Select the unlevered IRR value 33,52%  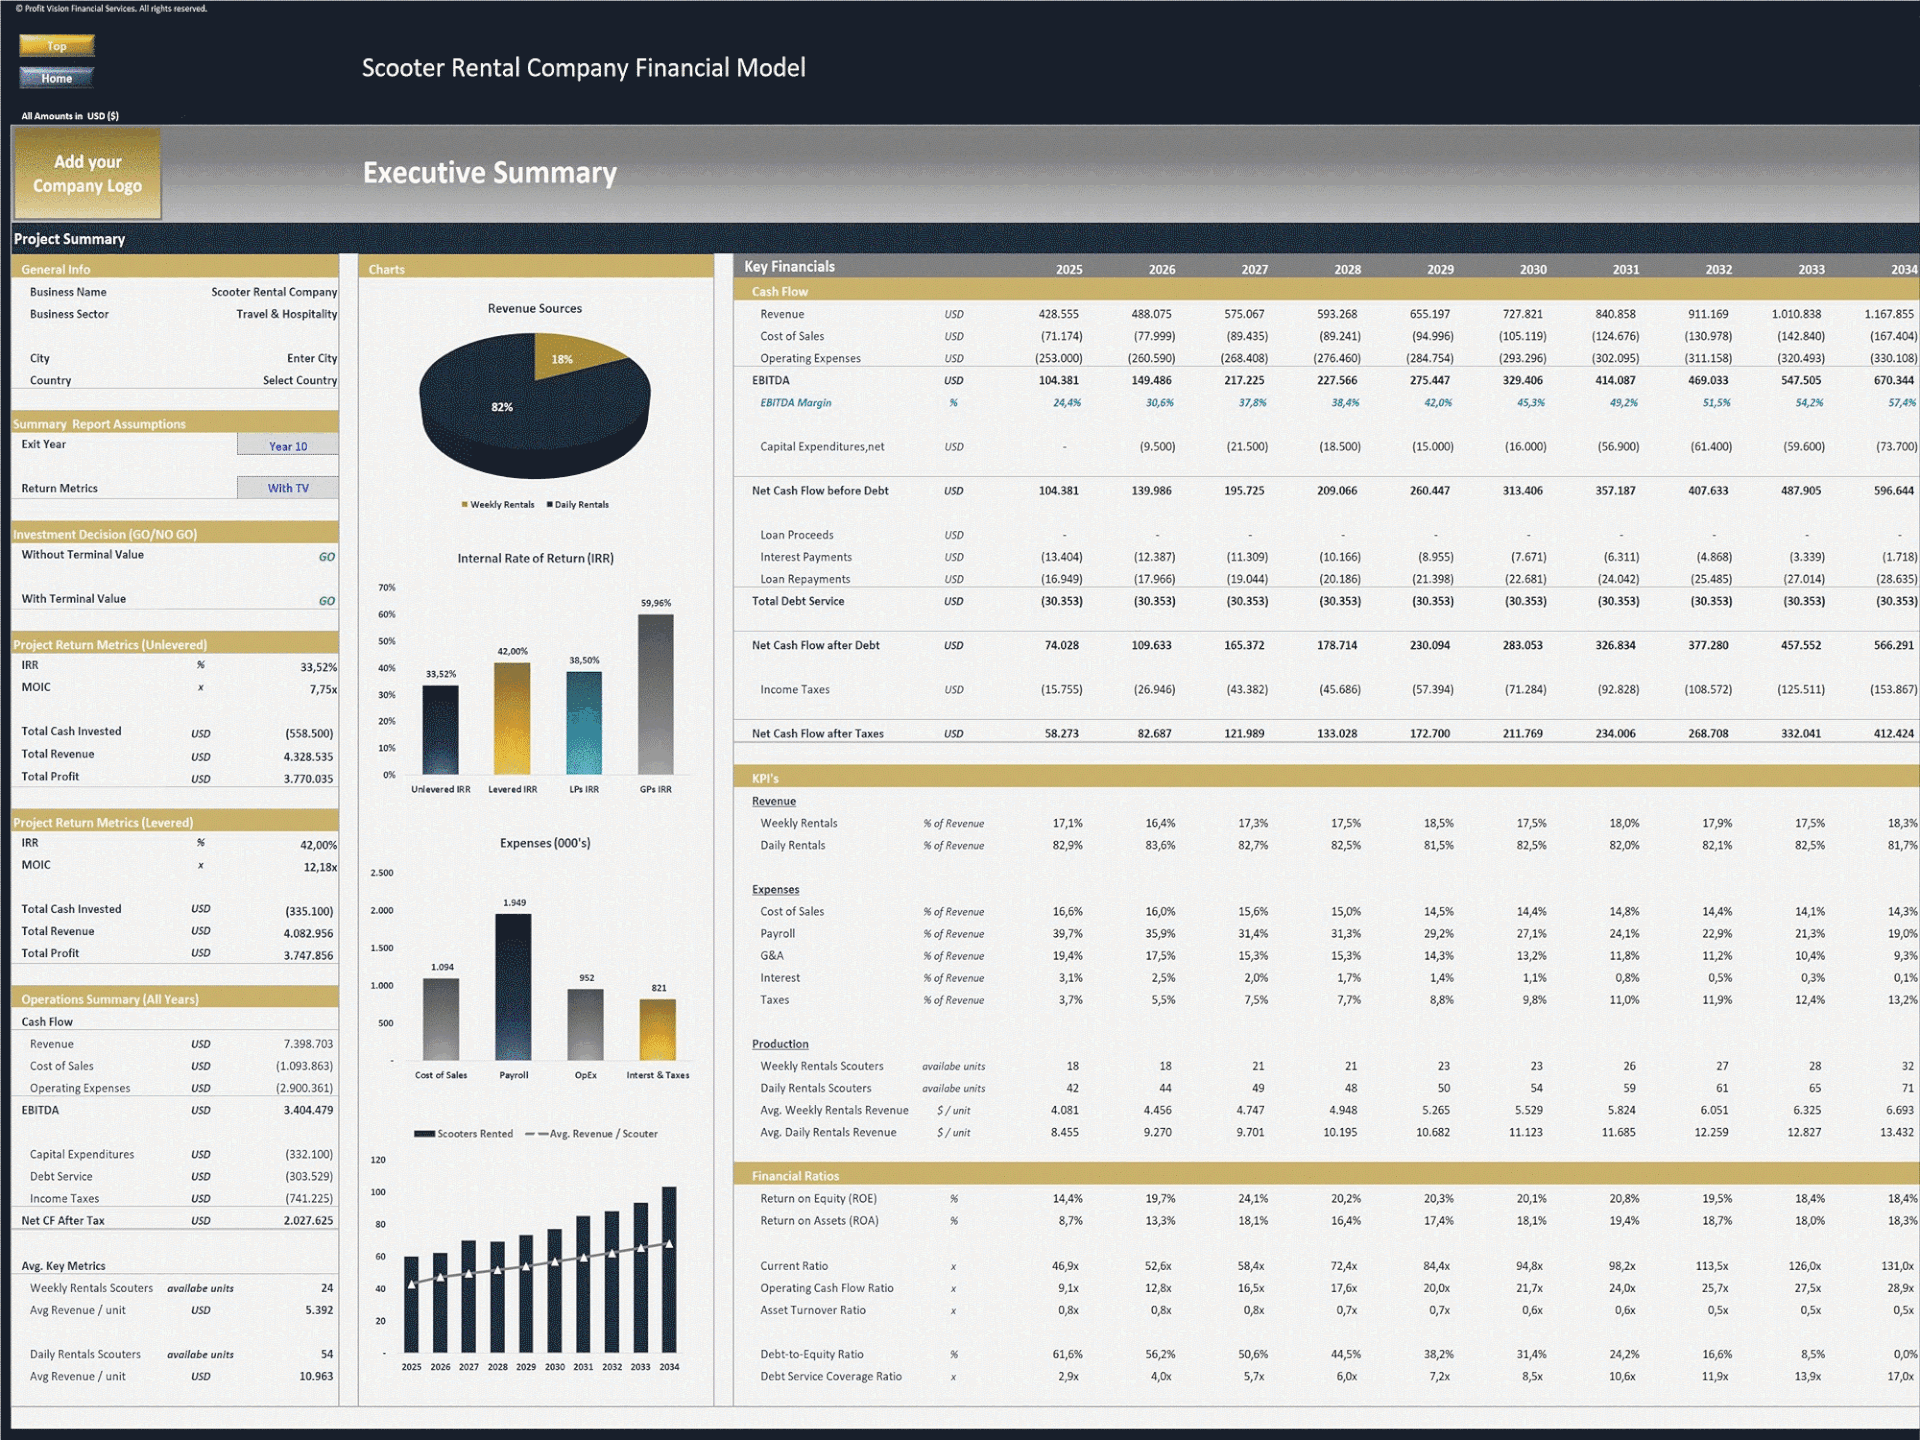tap(319, 667)
